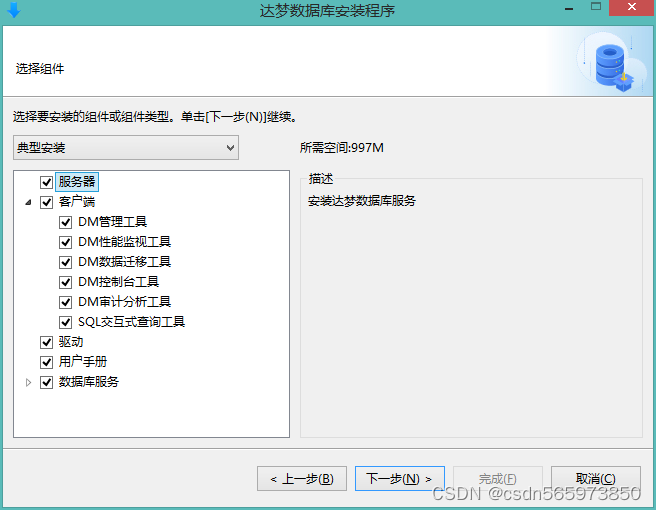656x510 pixels.
Task: Select the SQL交互式查询工具 tree label
Action: click(131, 322)
